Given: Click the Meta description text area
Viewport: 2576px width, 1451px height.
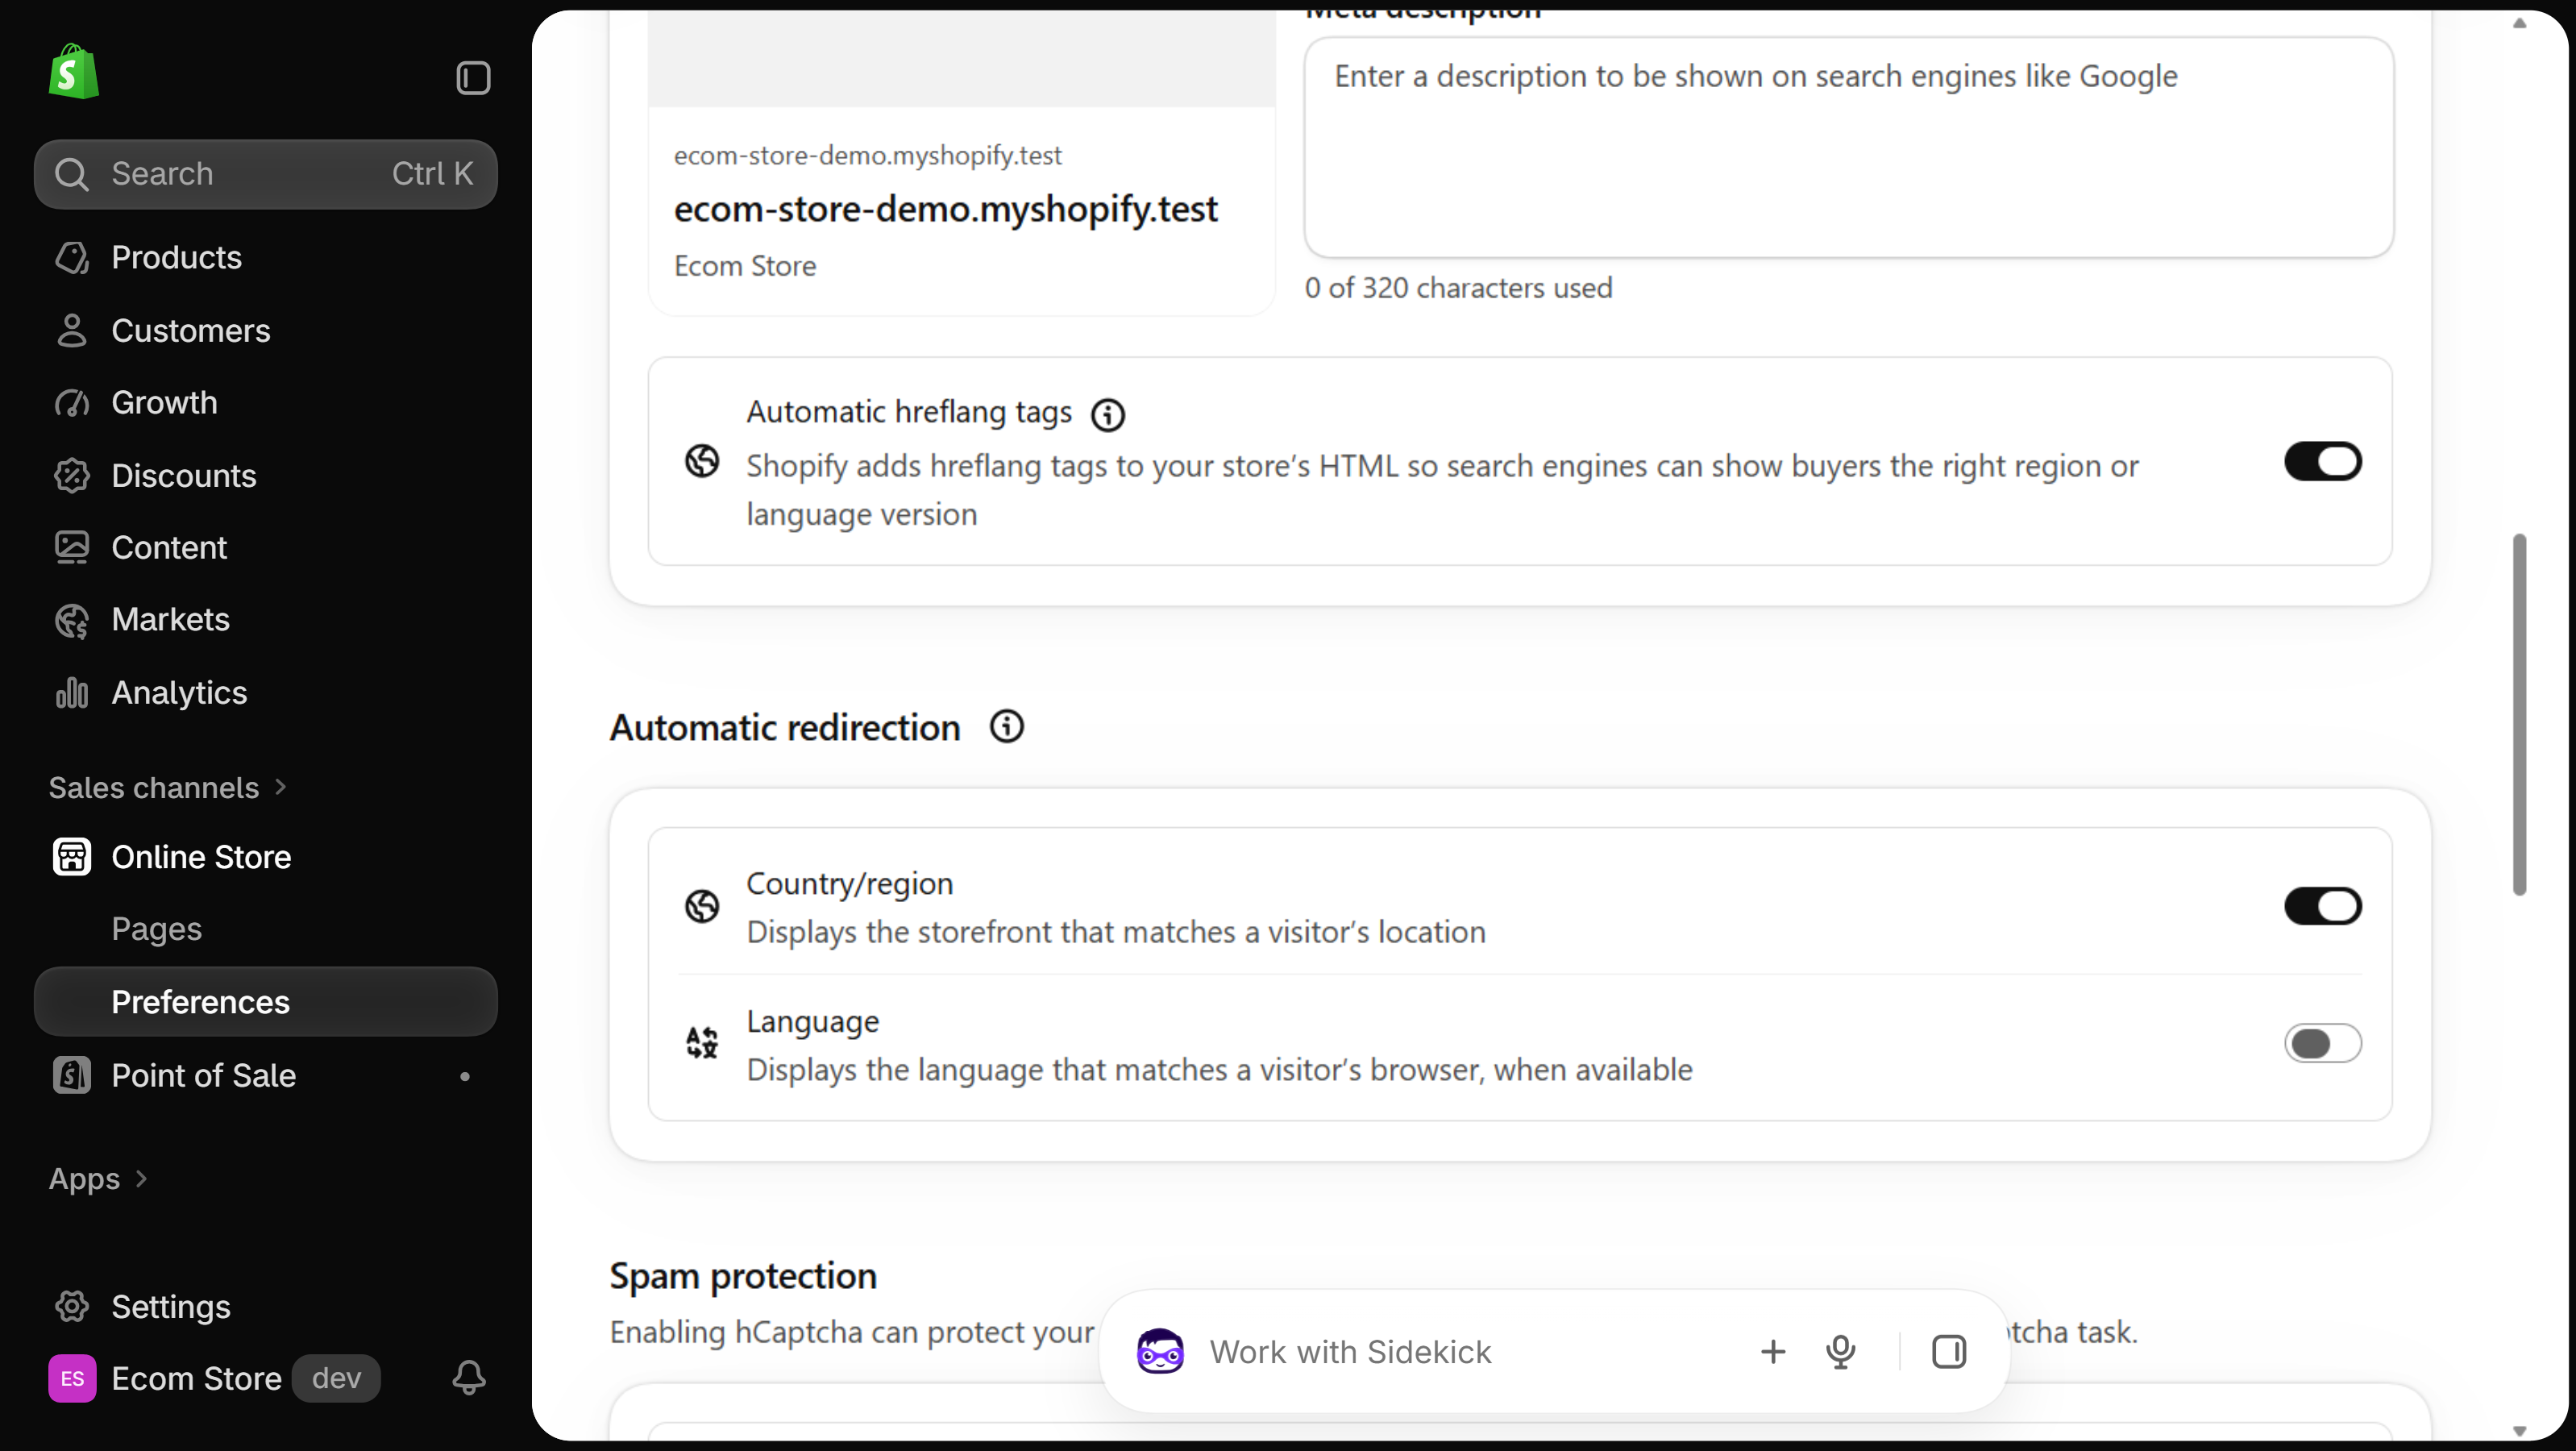Looking at the screenshot, I should pos(1848,148).
